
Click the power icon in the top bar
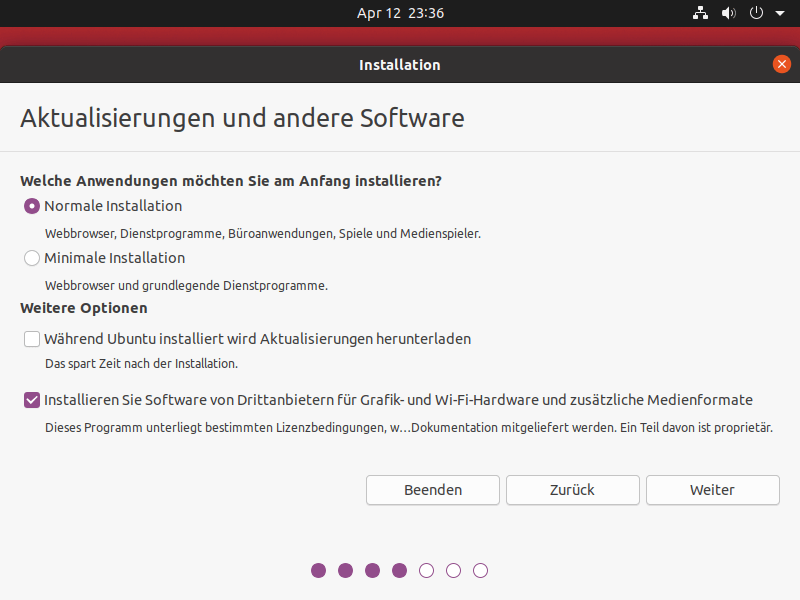(x=756, y=14)
